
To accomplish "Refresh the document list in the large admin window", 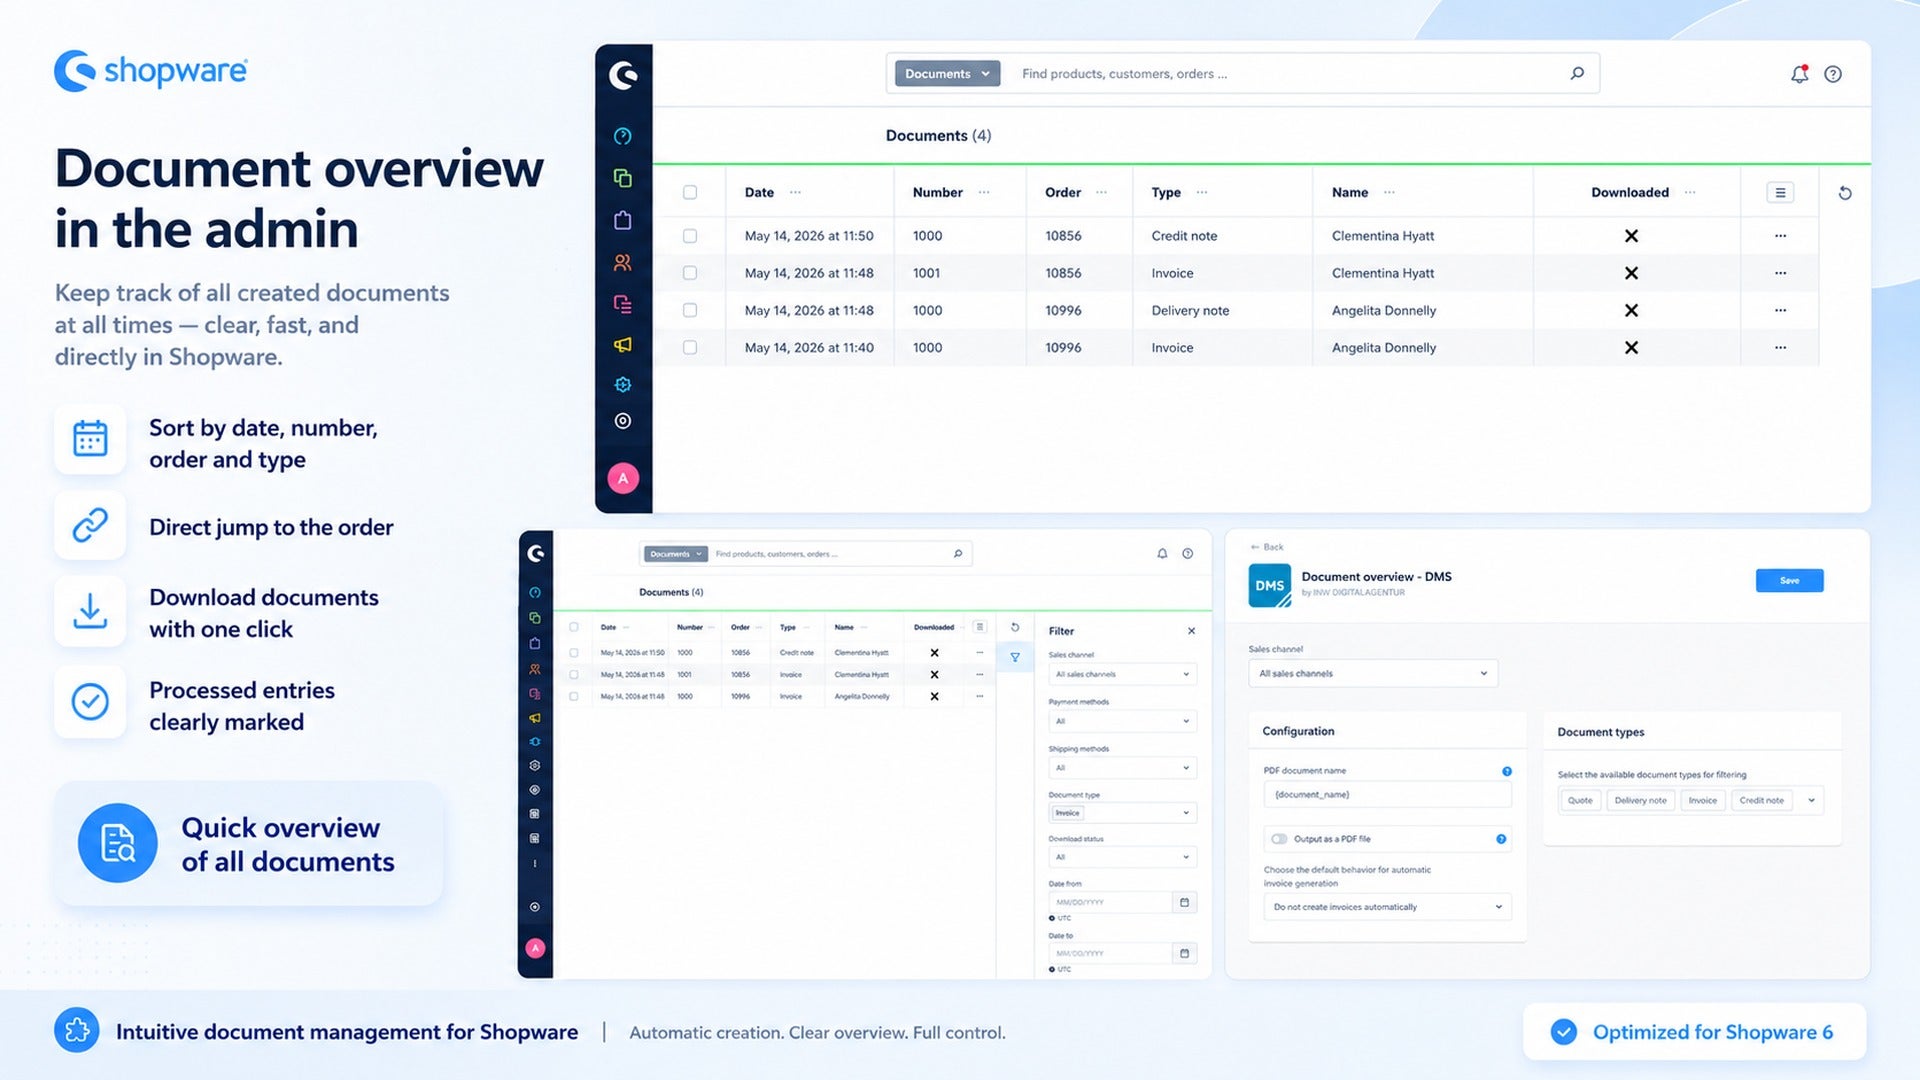I will click(1845, 193).
